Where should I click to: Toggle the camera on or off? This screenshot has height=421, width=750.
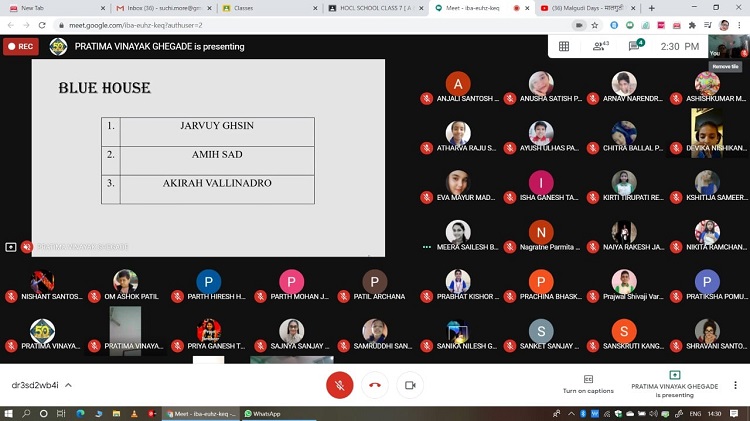(409, 385)
